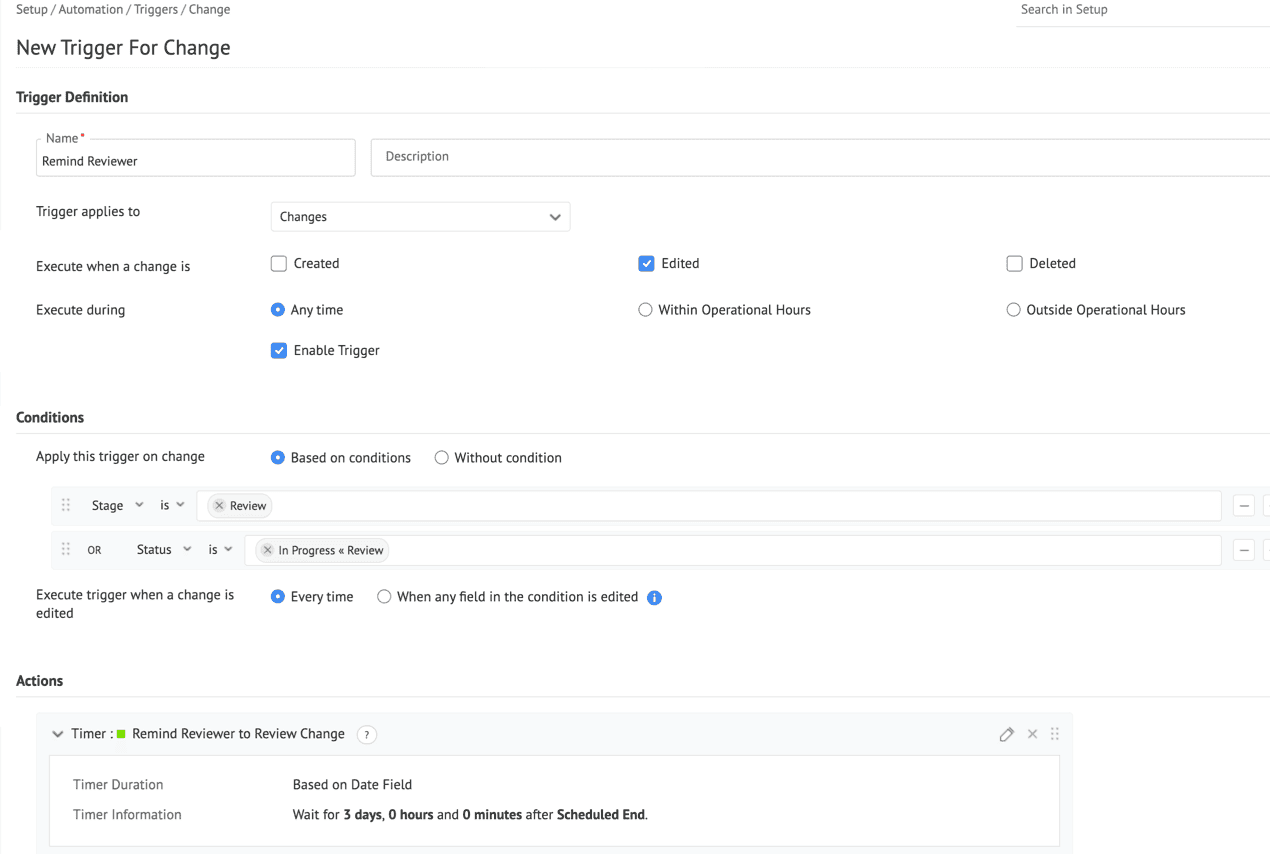Uncheck the Edited checkbox
Image resolution: width=1271 pixels, height=854 pixels.
click(x=646, y=264)
